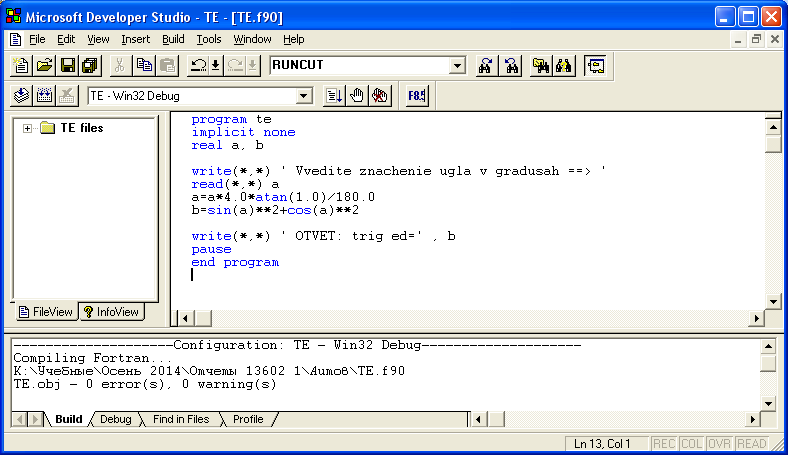Open the undo history dropdown arrow
This screenshot has height=455, width=788.
click(x=216, y=65)
